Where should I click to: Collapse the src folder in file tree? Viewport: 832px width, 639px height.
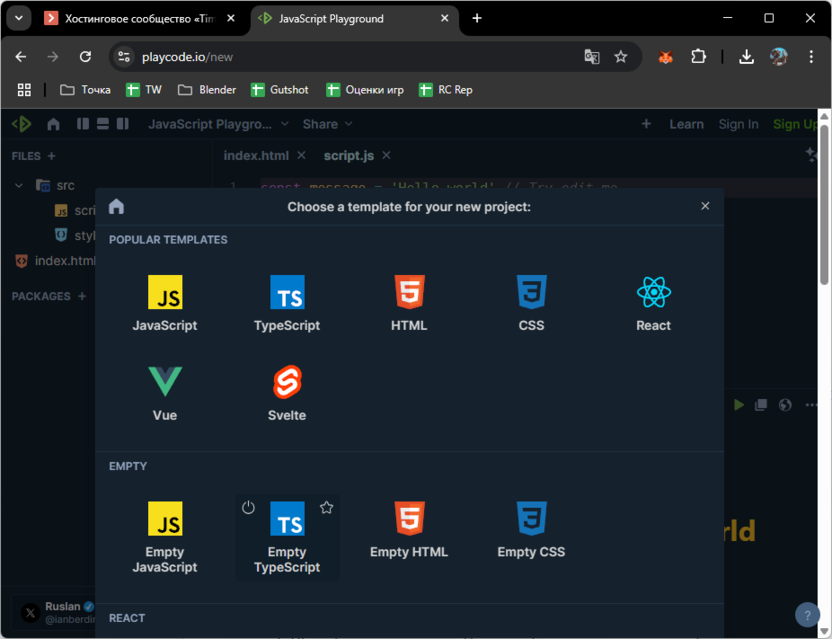pos(19,185)
